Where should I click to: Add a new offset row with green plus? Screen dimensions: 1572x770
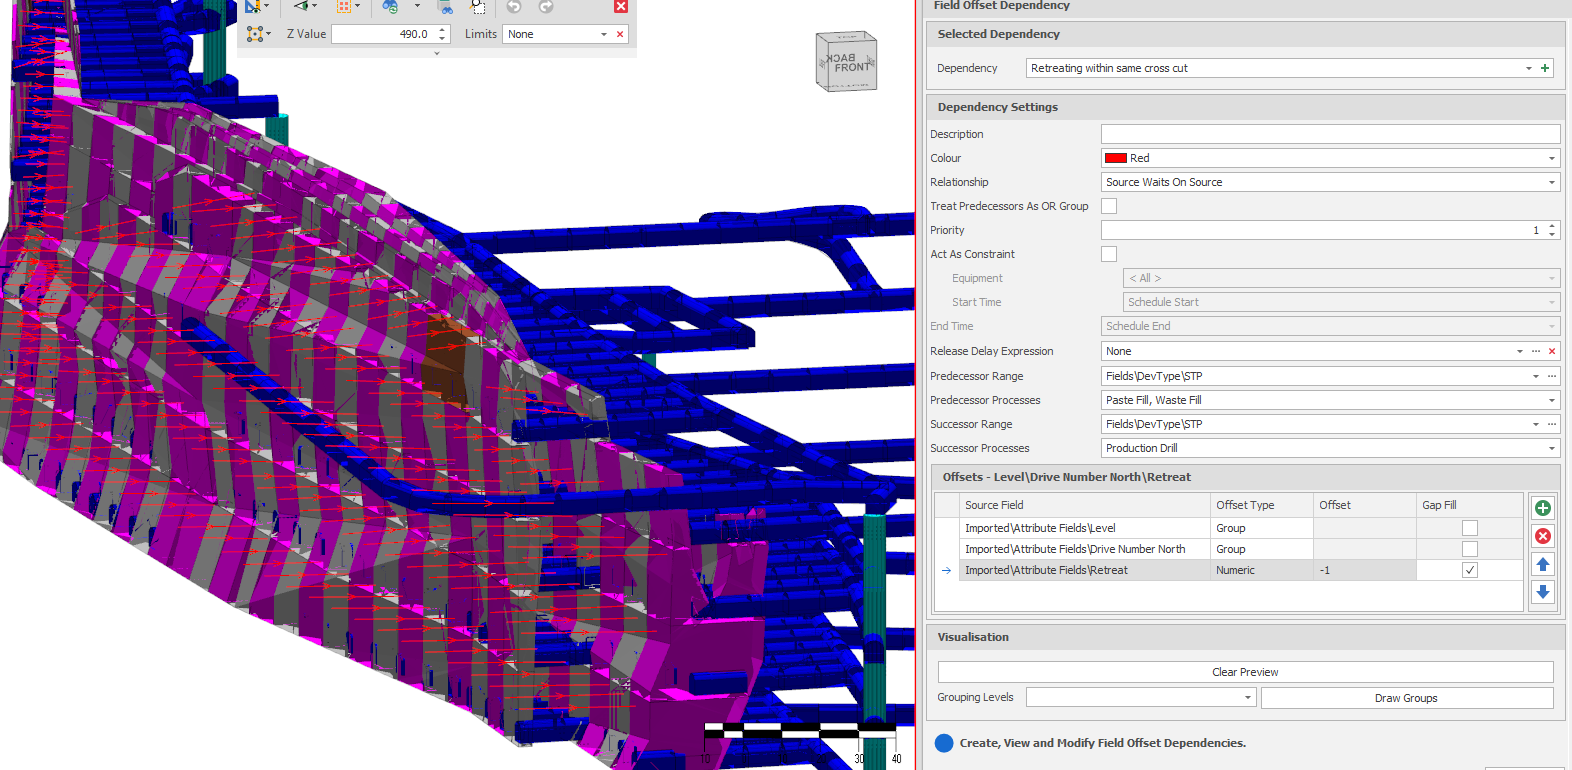point(1543,508)
